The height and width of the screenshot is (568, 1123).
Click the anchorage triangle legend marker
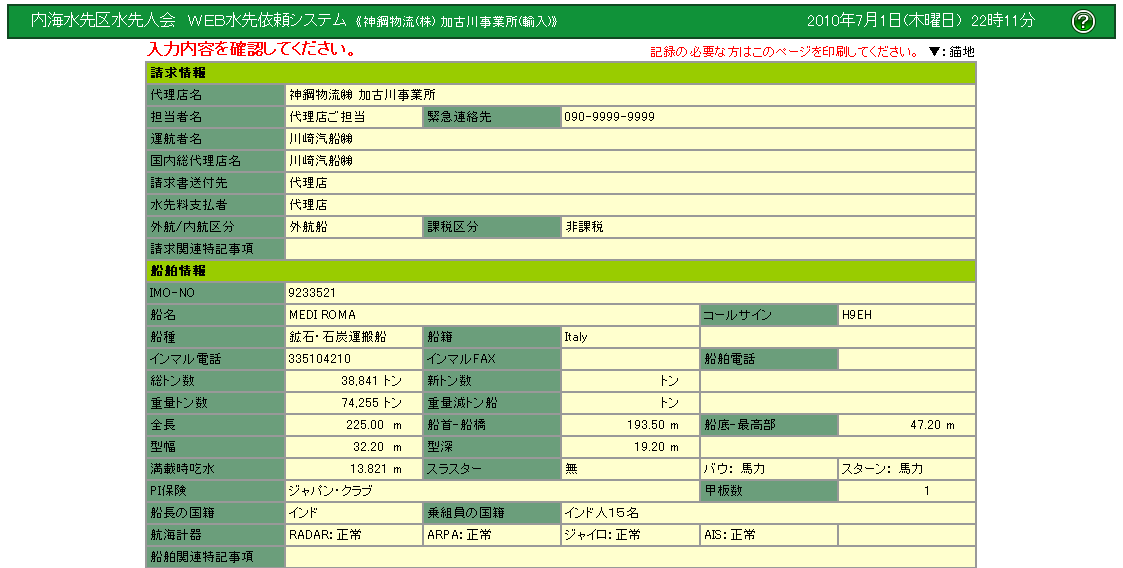(x=934, y=52)
